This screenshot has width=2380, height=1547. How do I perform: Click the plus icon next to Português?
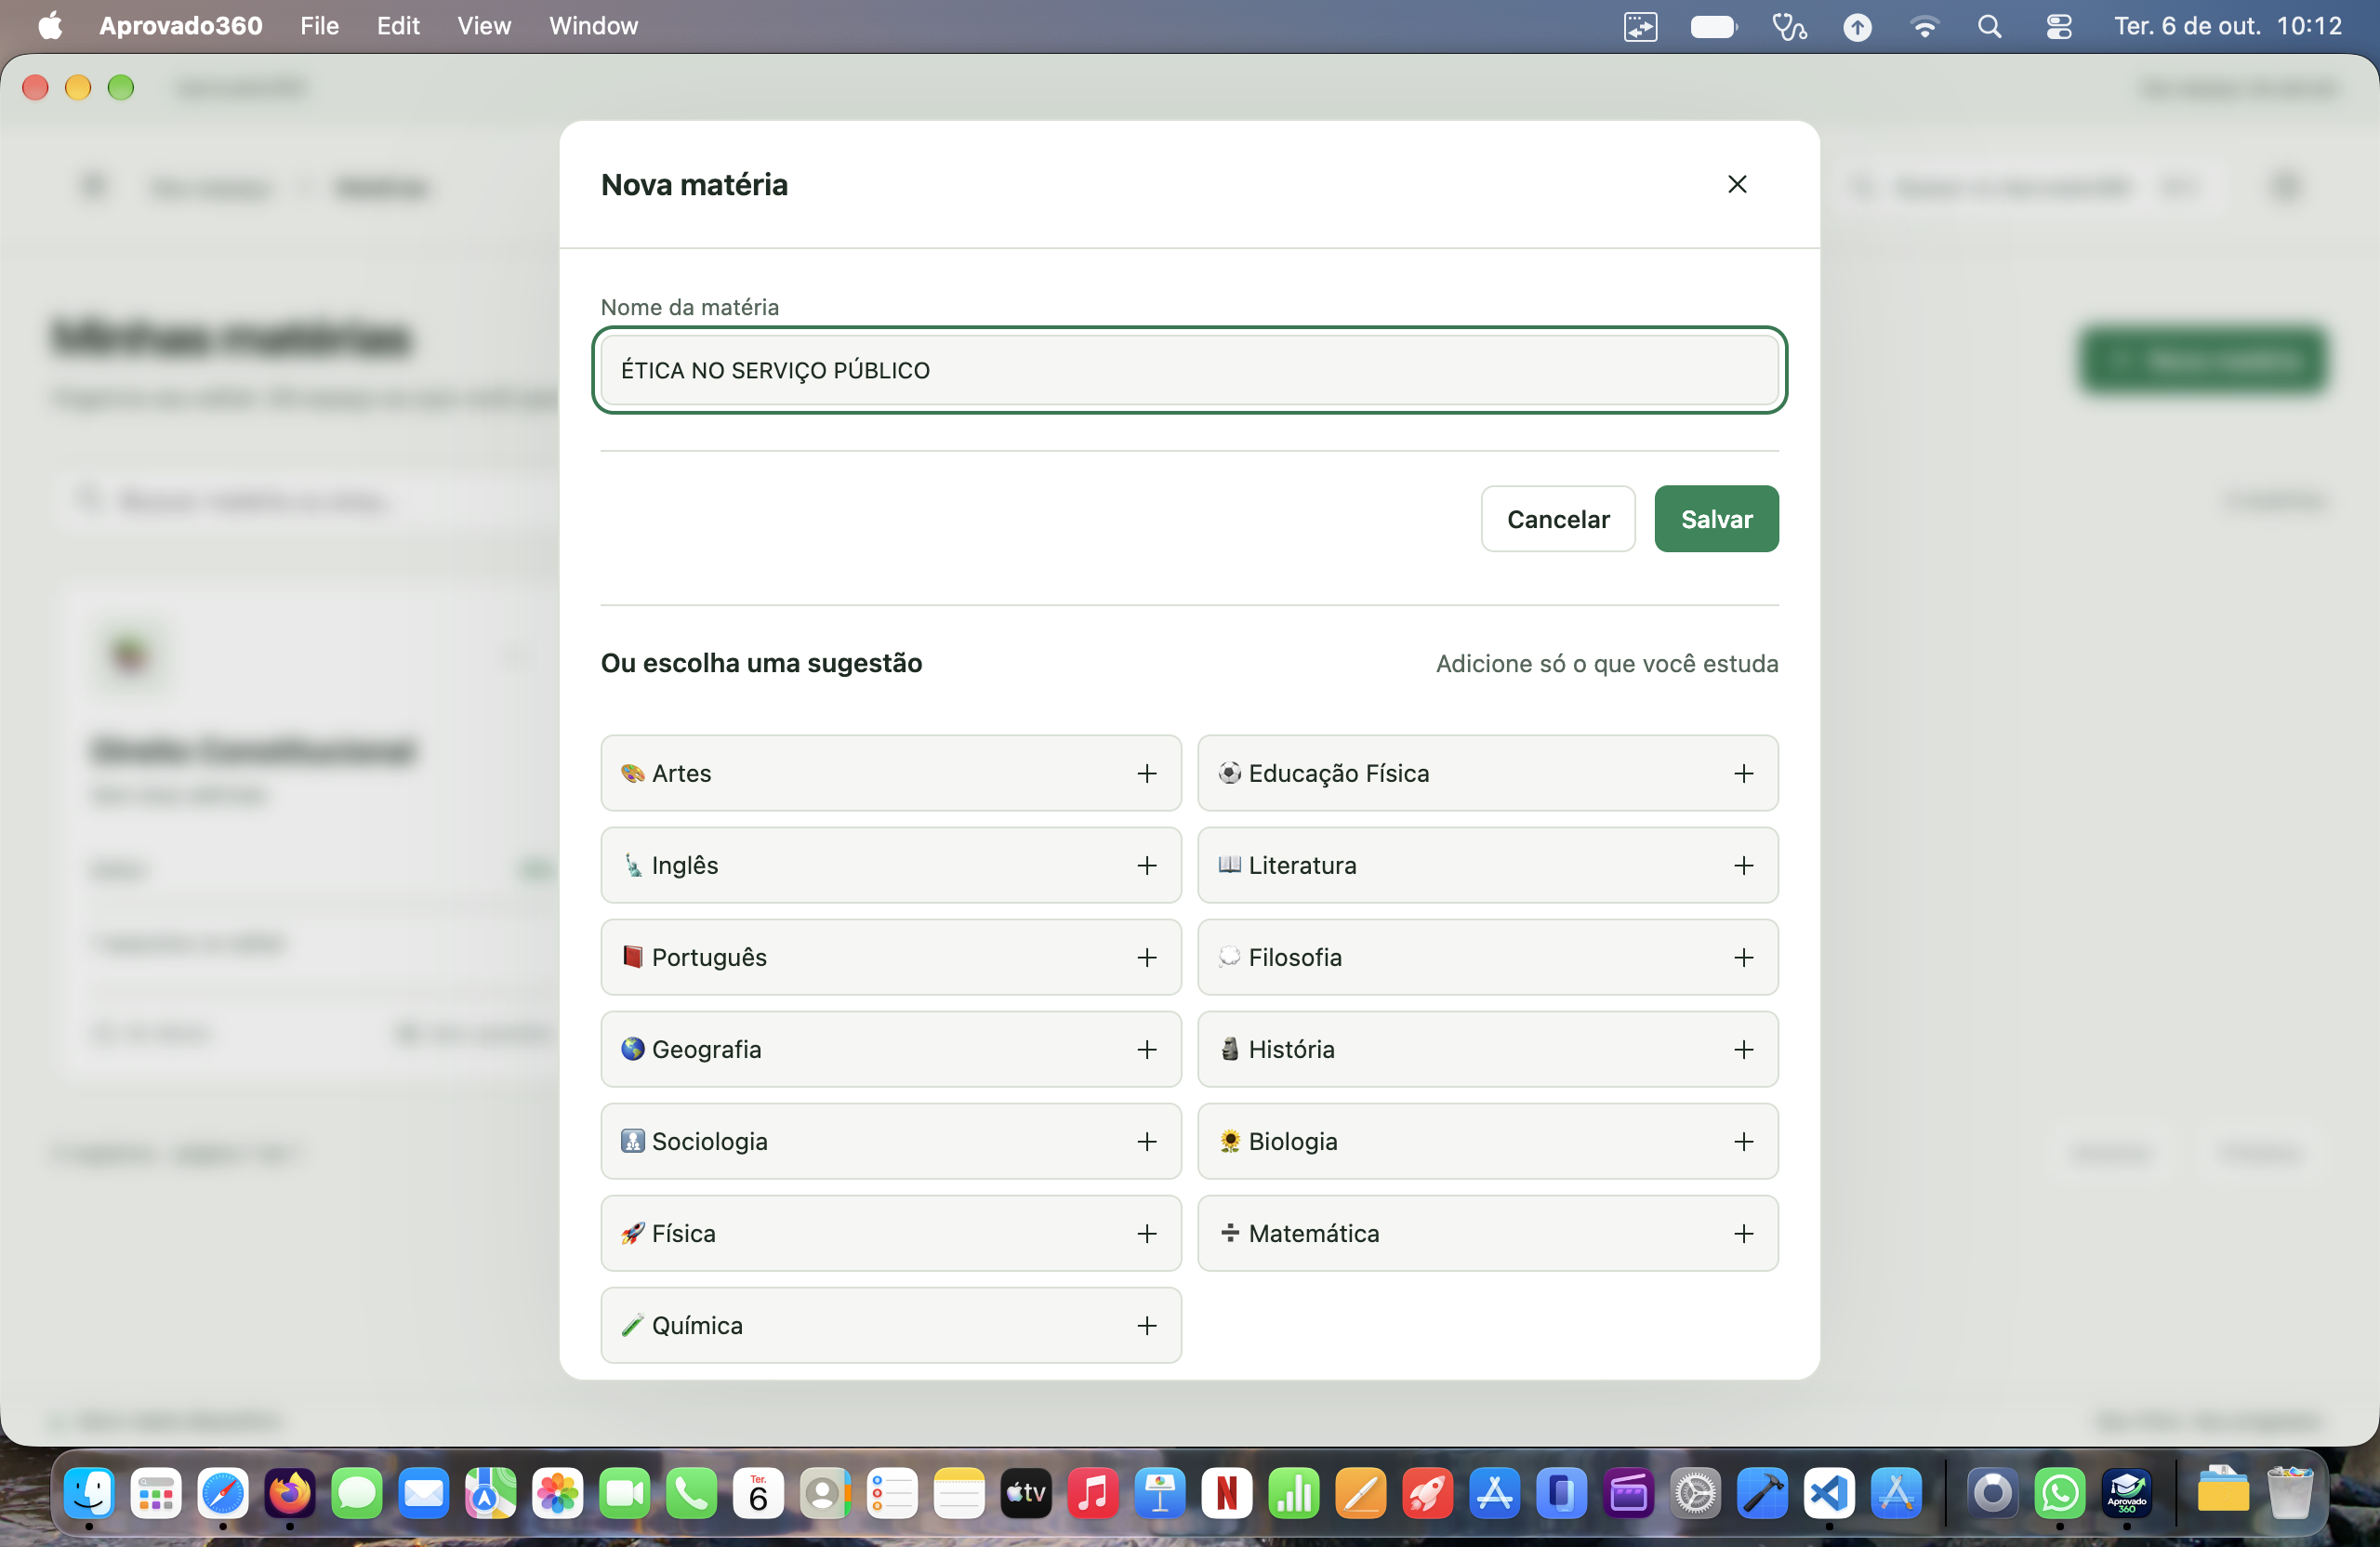point(1146,957)
